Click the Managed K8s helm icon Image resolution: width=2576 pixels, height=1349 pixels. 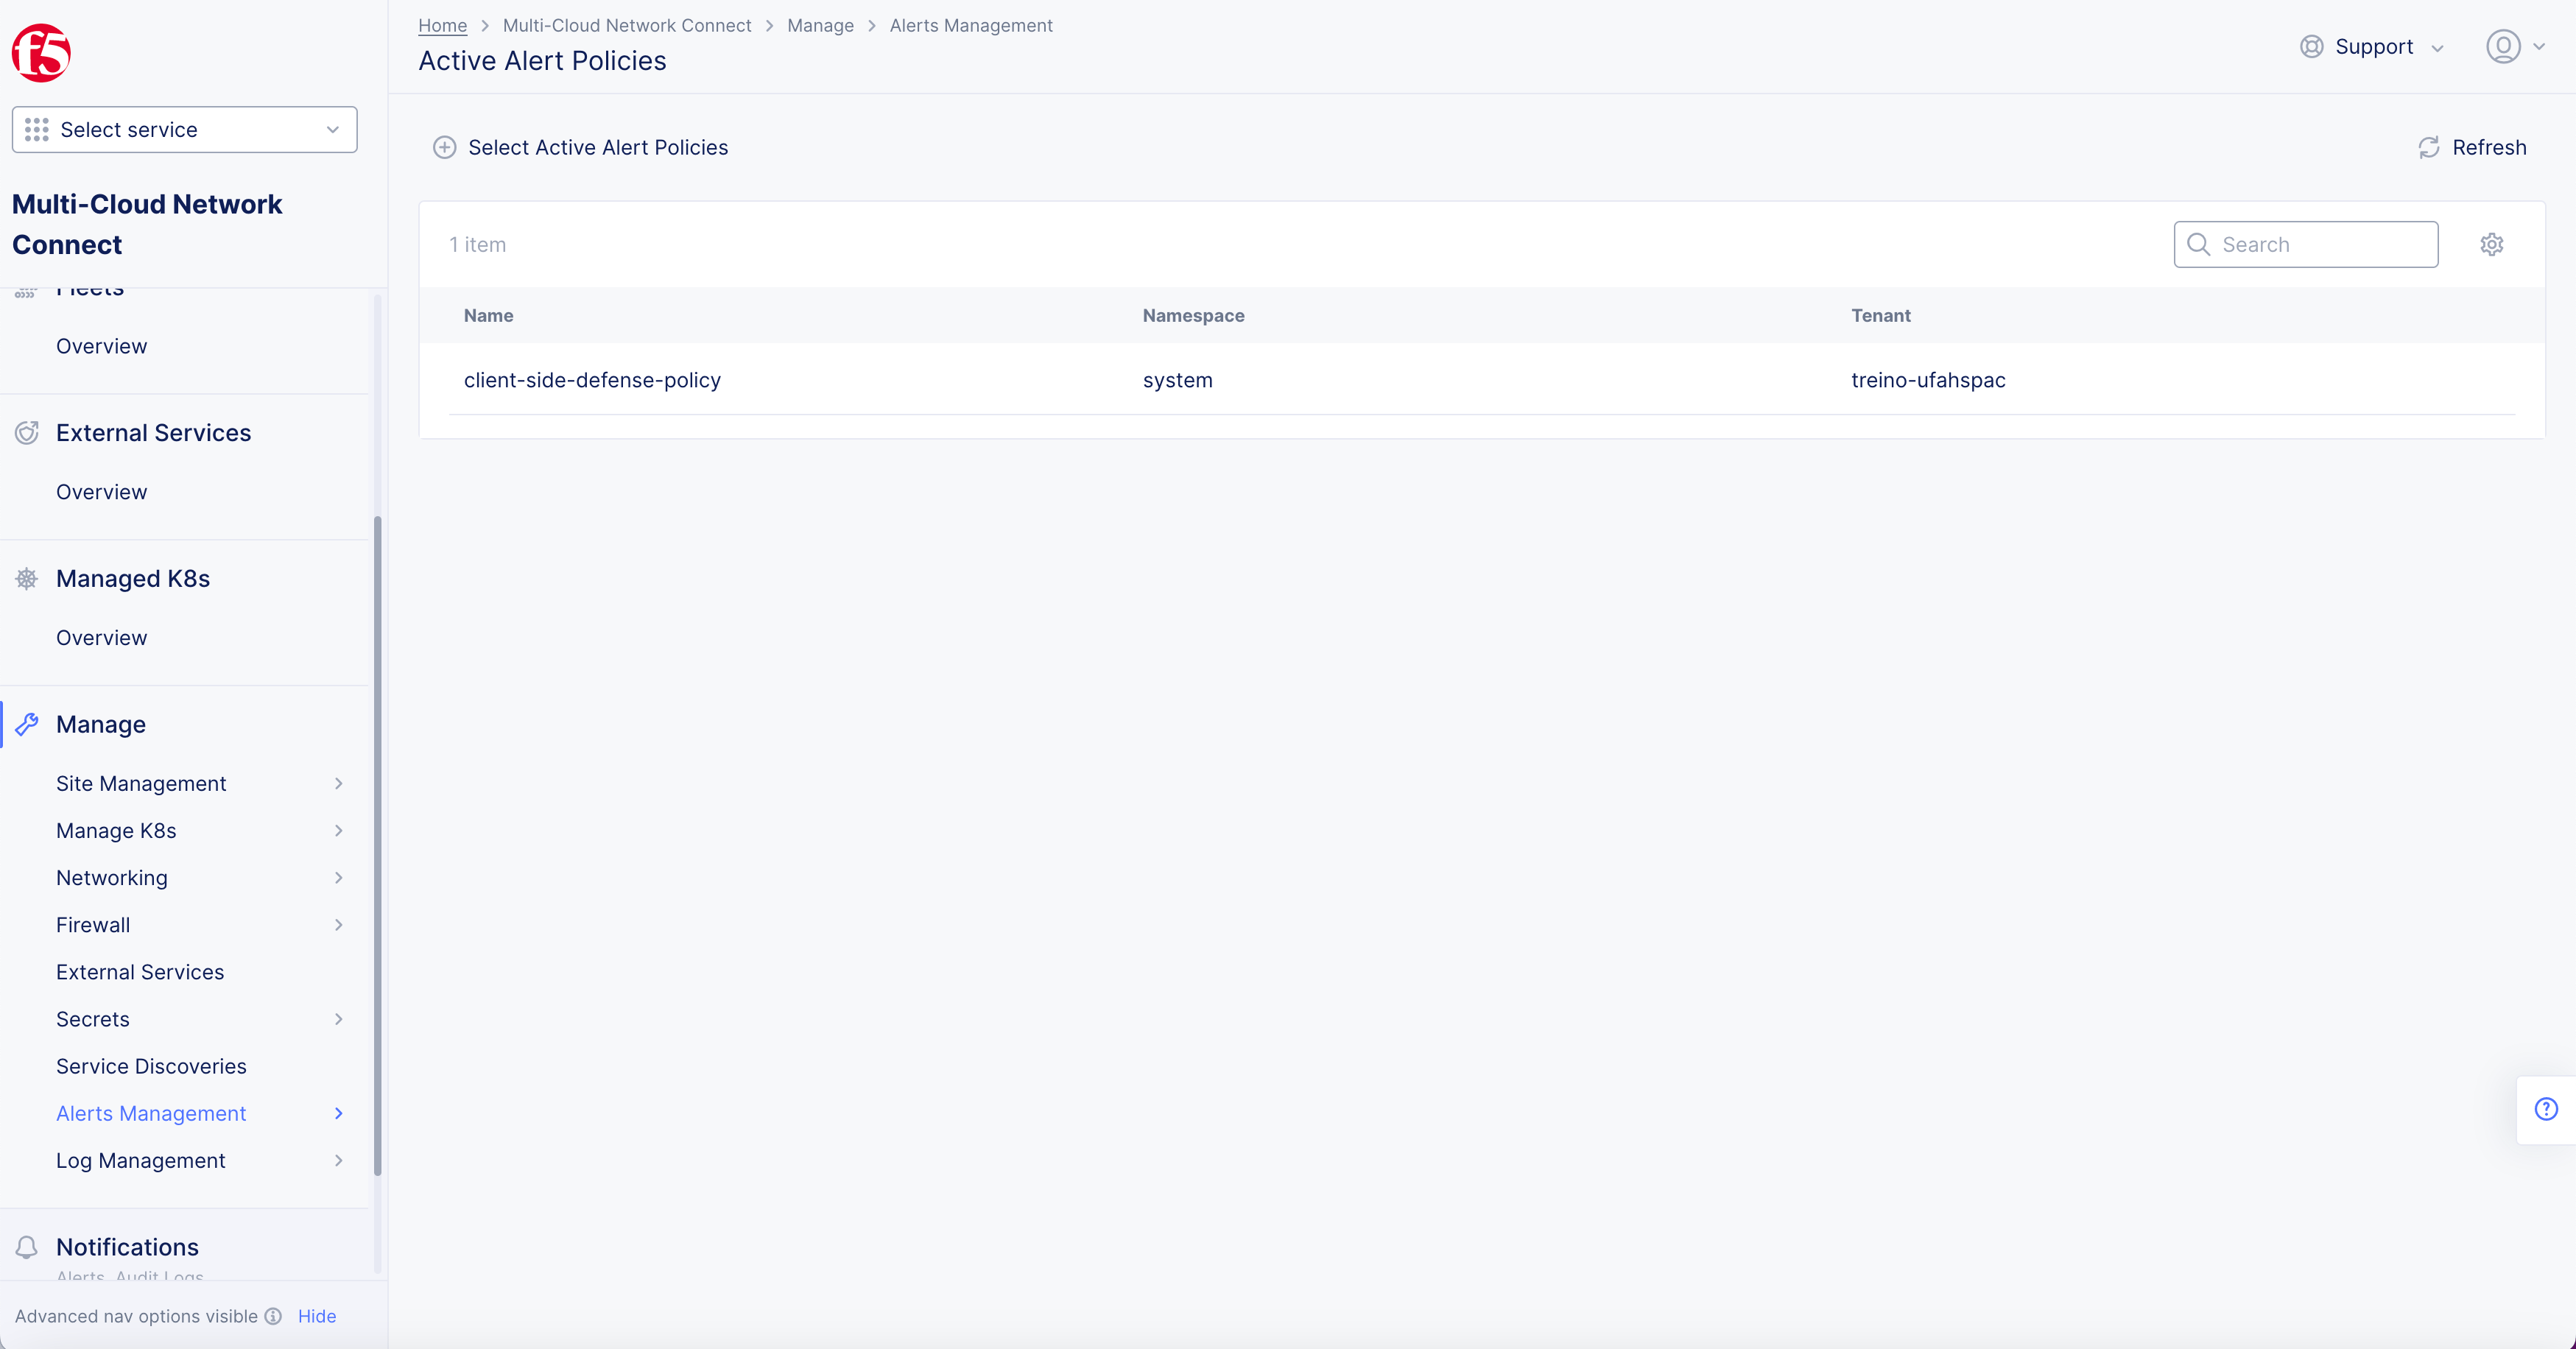click(27, 578)
